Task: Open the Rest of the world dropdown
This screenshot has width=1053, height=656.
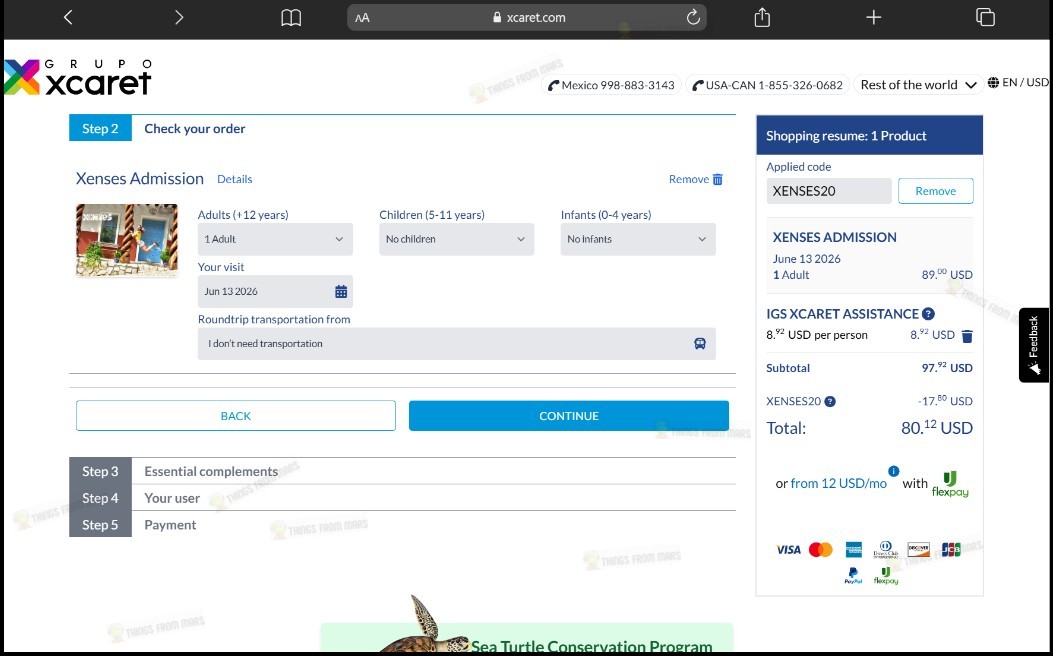Action: click(x=918, y=85)
